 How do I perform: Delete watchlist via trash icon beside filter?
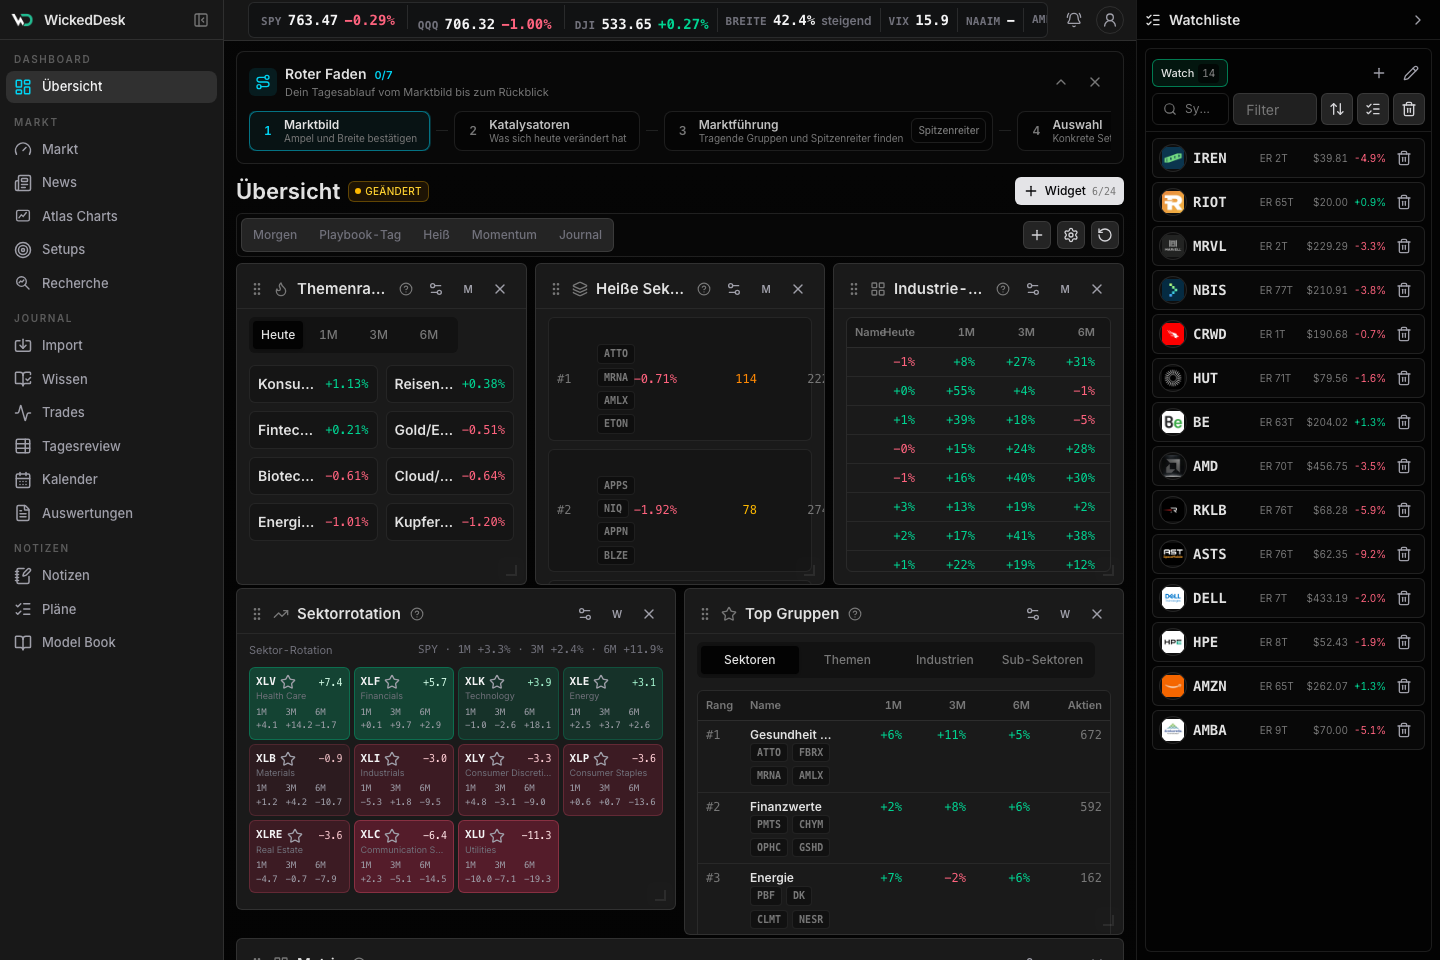click(1409, 109)
